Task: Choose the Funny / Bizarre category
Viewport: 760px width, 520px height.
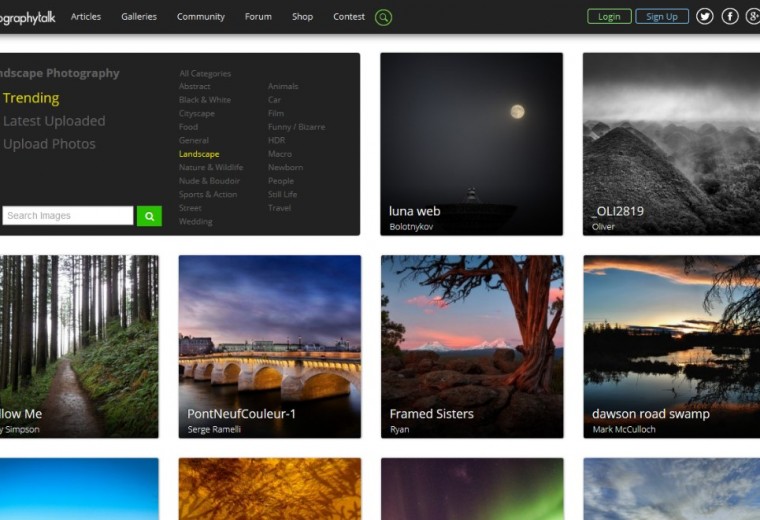Action: click(297, 127)
